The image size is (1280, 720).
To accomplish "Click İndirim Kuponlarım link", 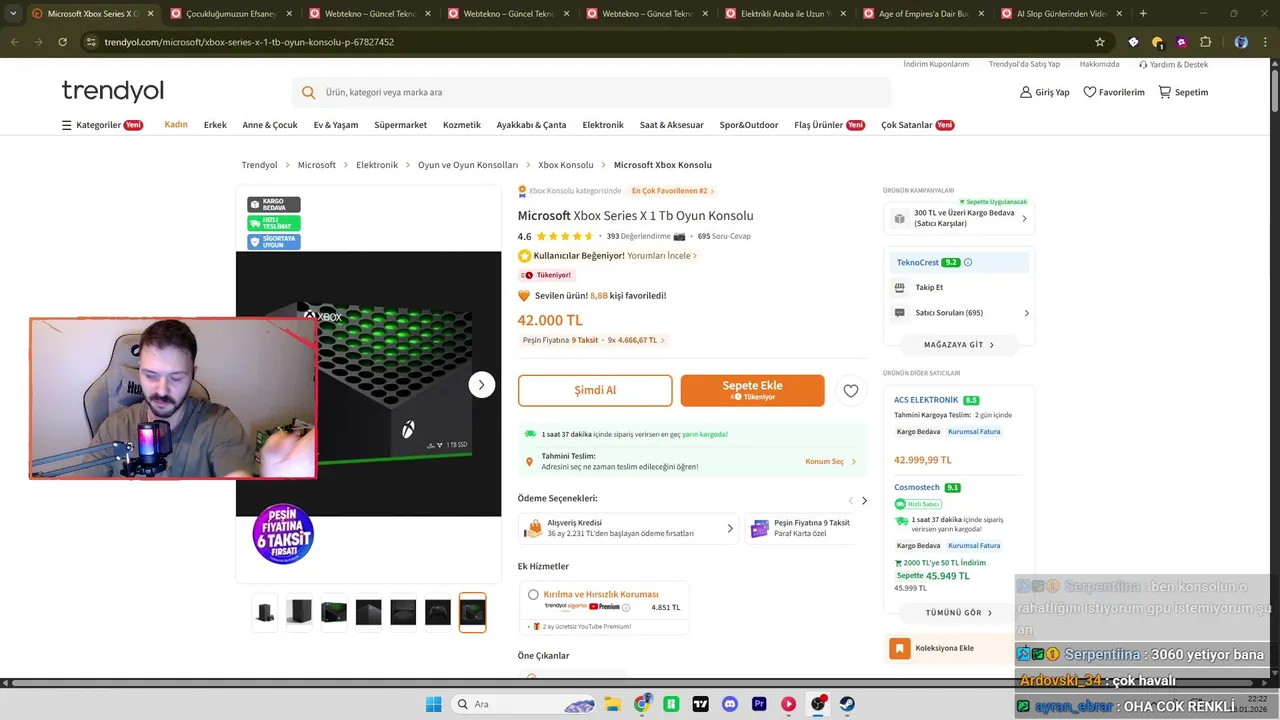I will [x=936, y=64].
